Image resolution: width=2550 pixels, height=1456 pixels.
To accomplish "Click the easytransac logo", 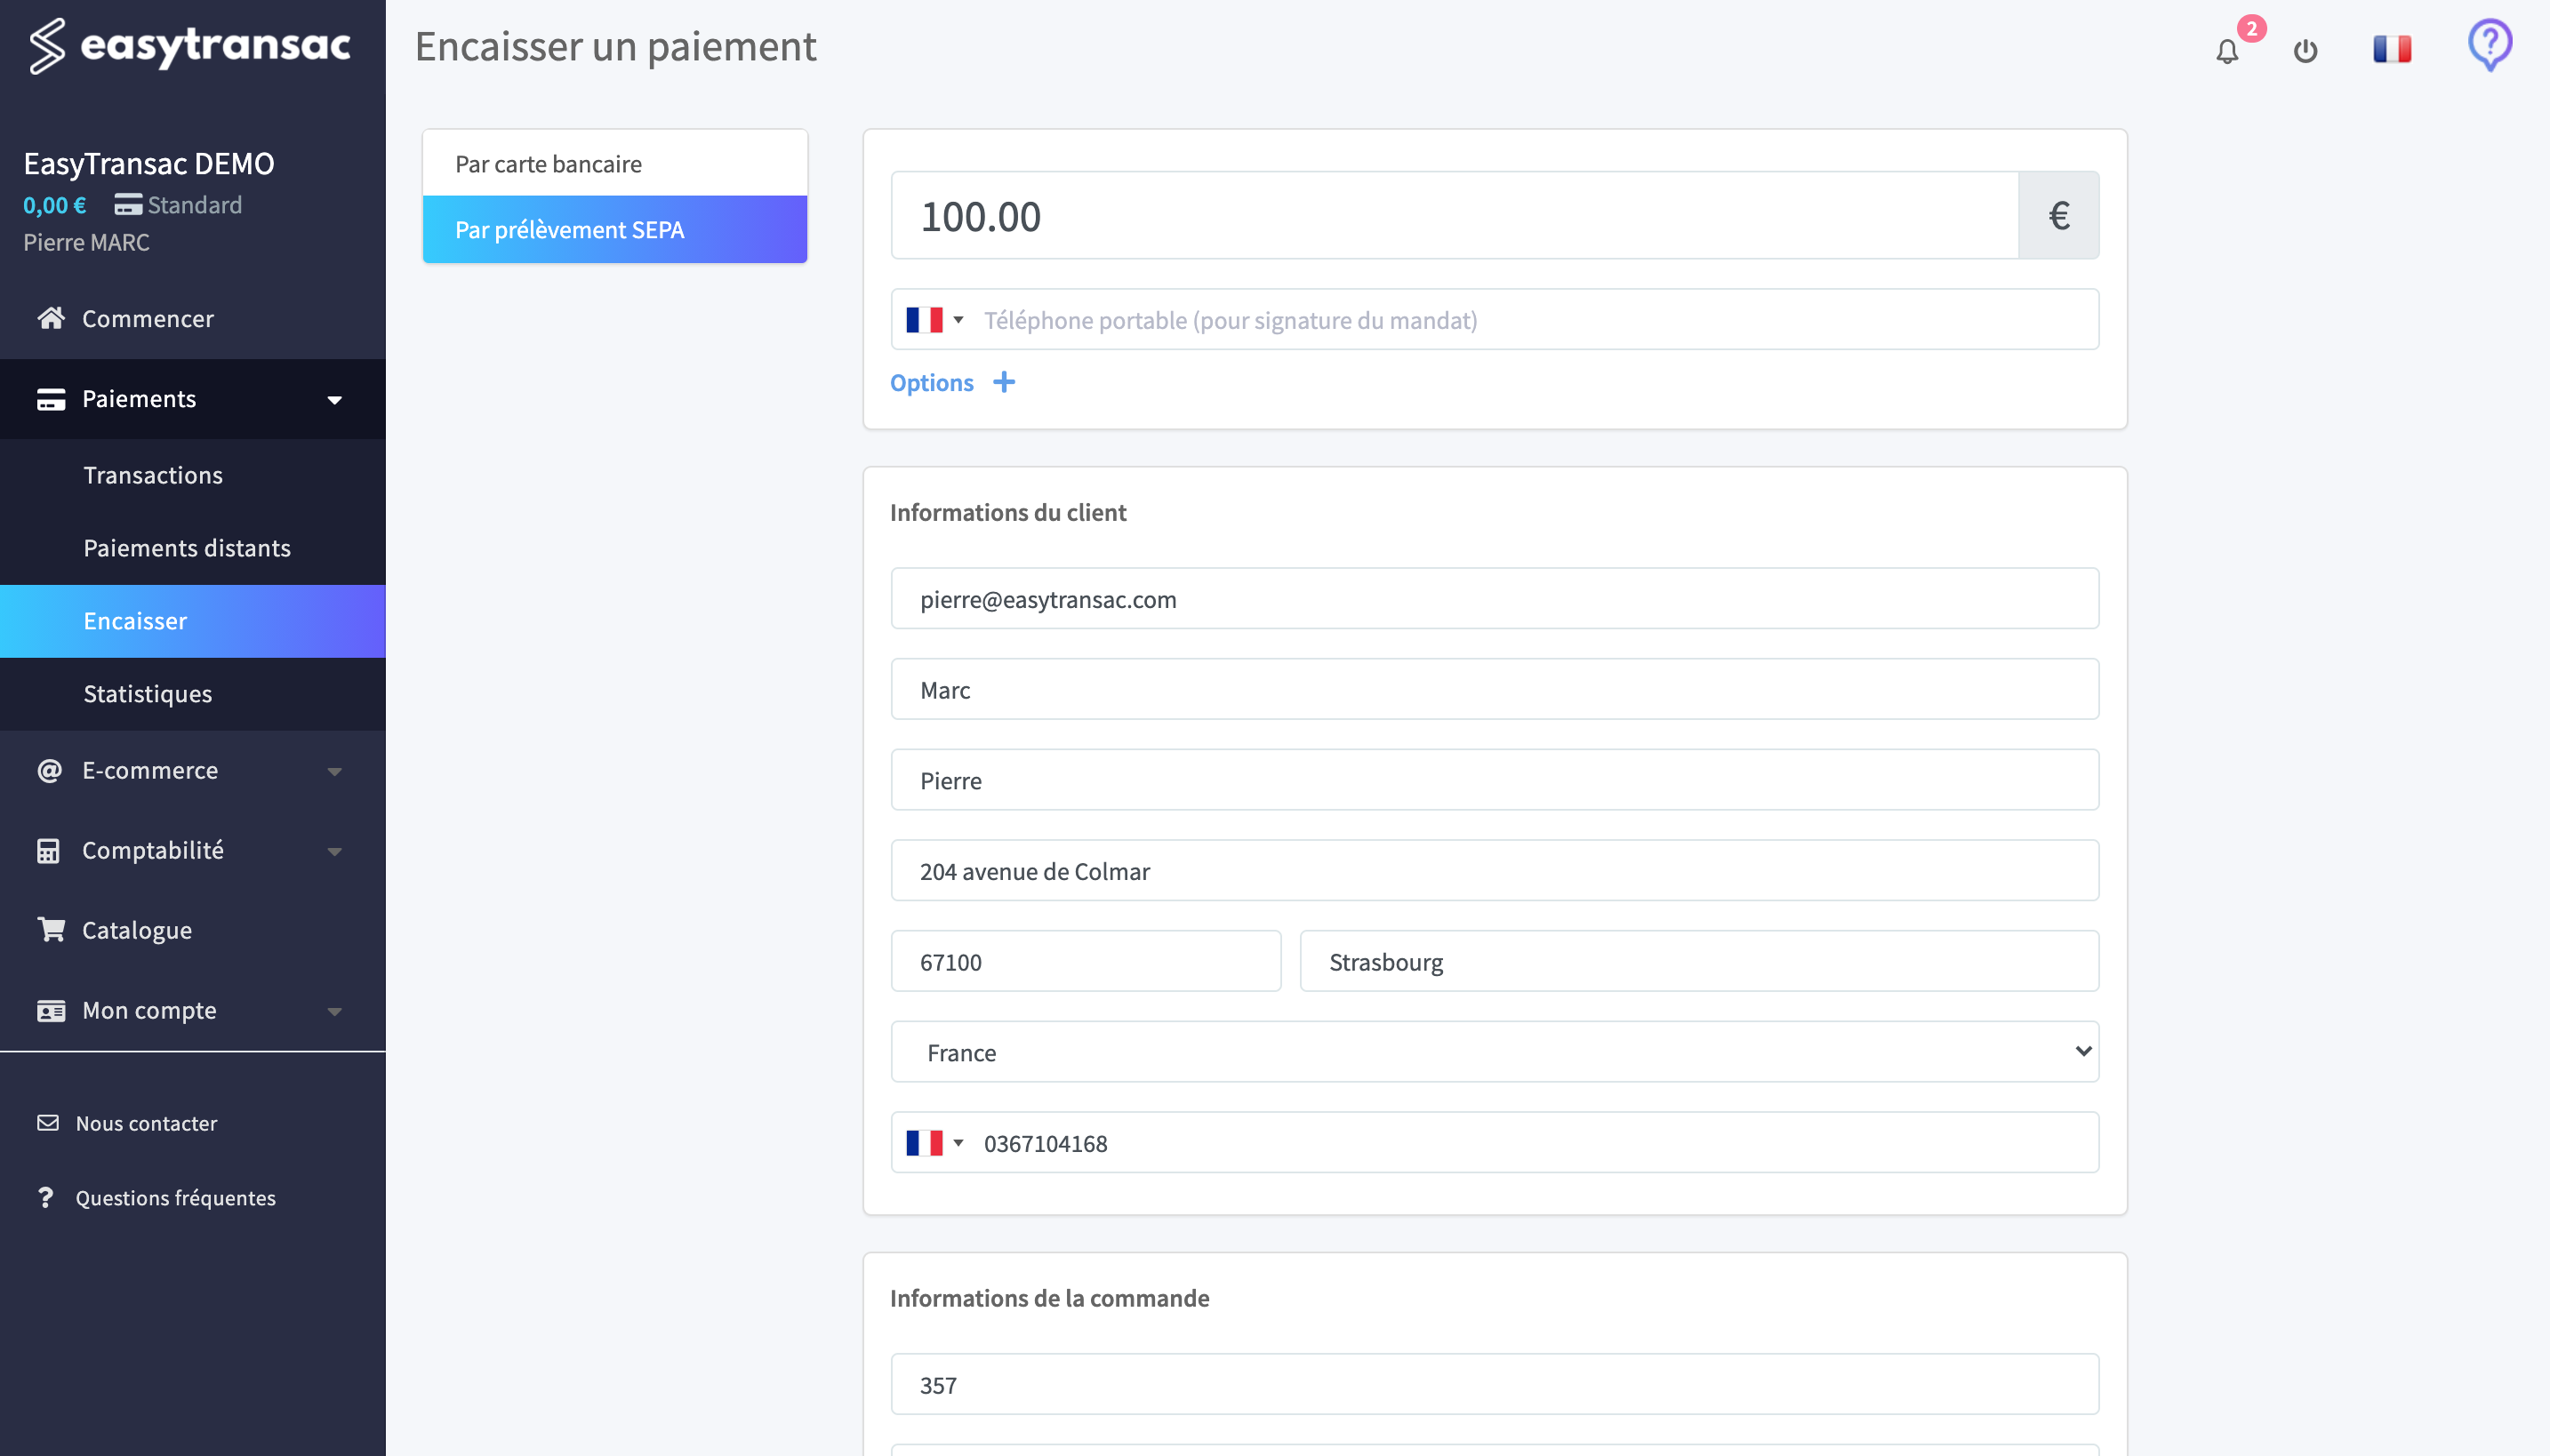I will click(x=190, y=46).
